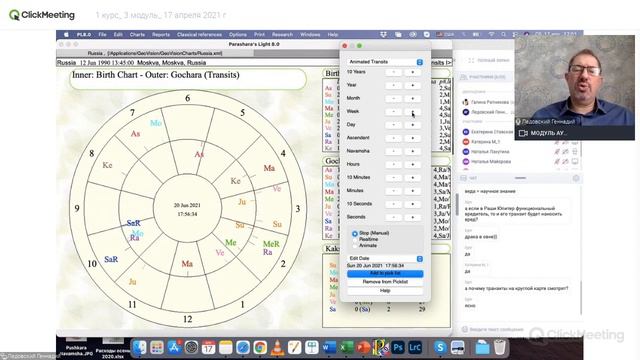Open the Edit Date dropdown
The height and width of the screenshot is (360, 640).
pos(385,258)
